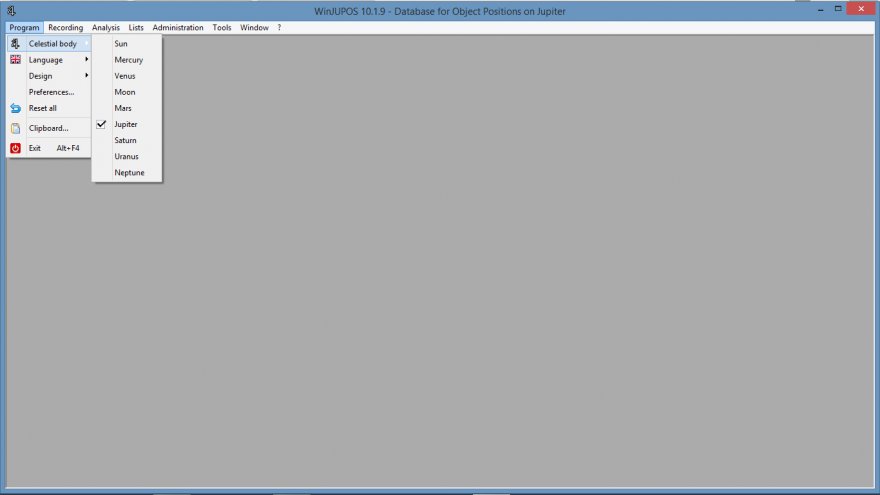This screenshot has height=495, width=880.
Task: Select Venus as celestial body
Action: (x=127, y=76)
